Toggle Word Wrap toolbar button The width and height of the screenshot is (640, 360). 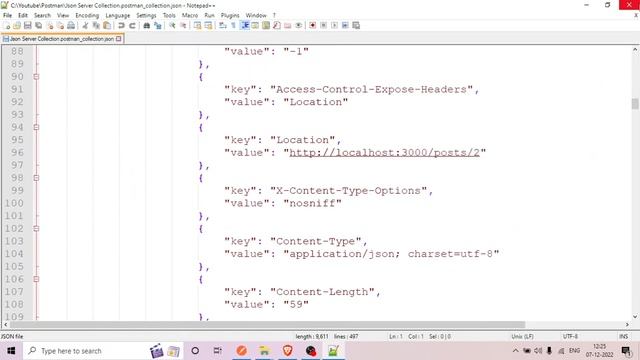click(223, 25)
